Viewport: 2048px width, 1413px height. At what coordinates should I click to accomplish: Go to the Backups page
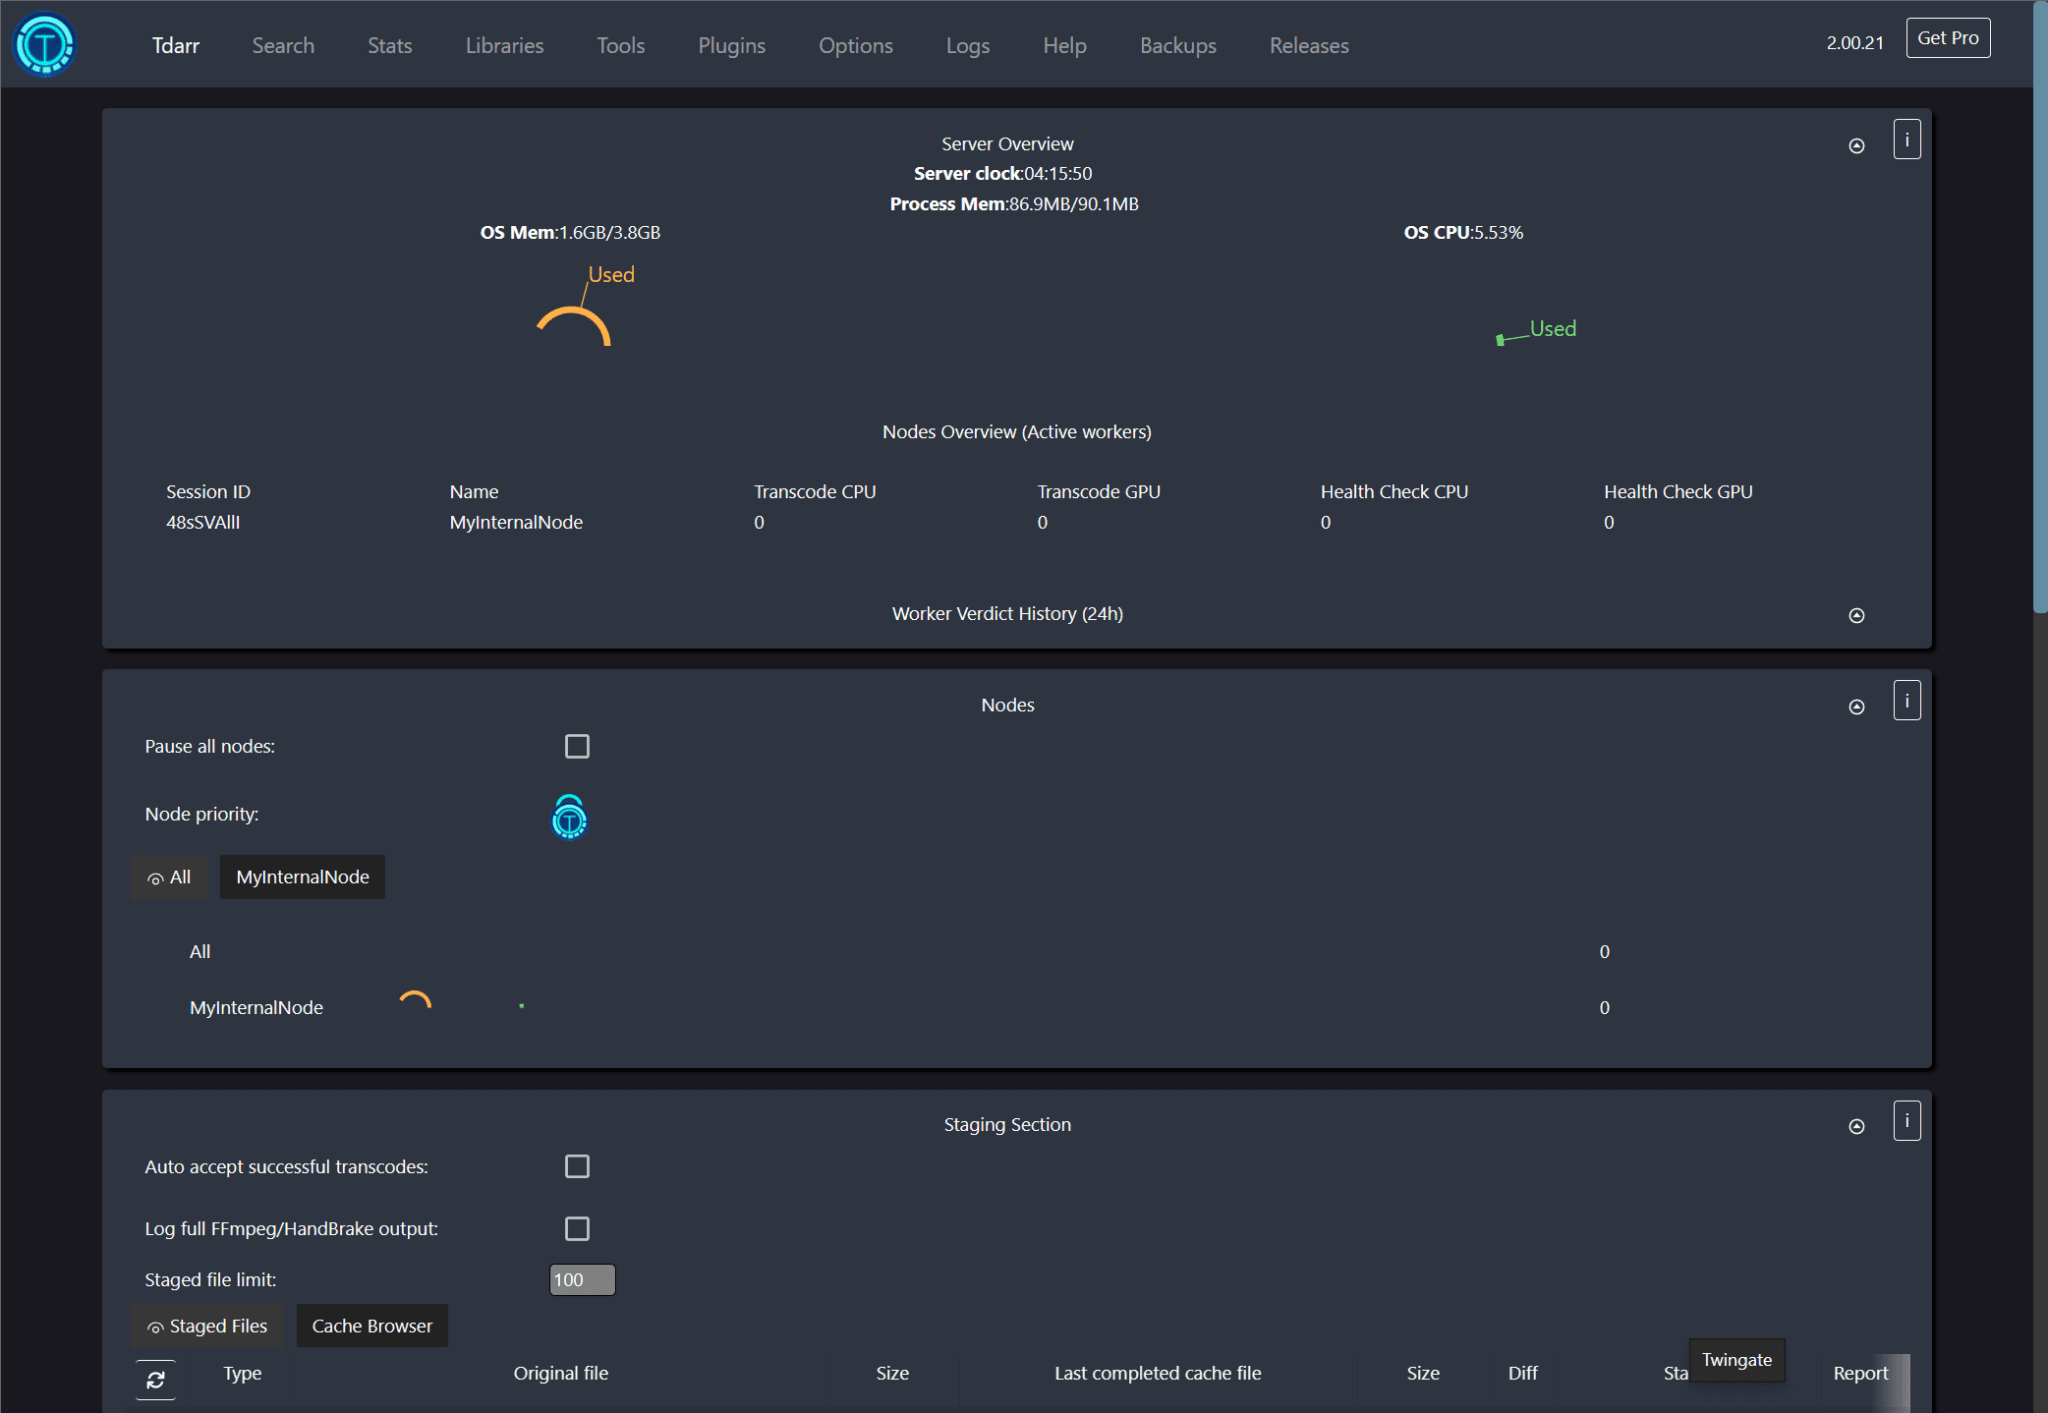tap(1178, 45)
